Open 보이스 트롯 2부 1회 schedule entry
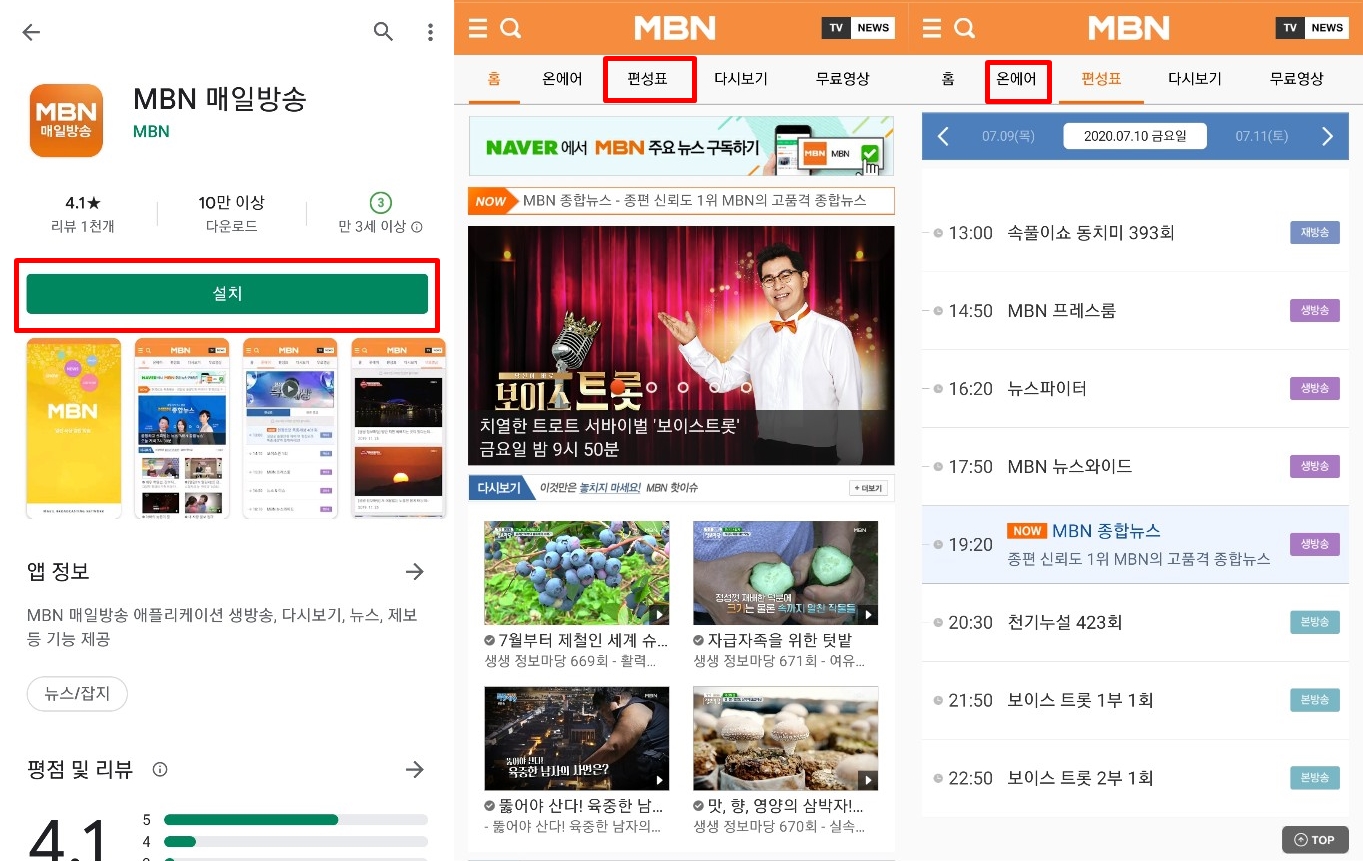Screen dimensions: 1363x861 click(x=1135, y=778)
